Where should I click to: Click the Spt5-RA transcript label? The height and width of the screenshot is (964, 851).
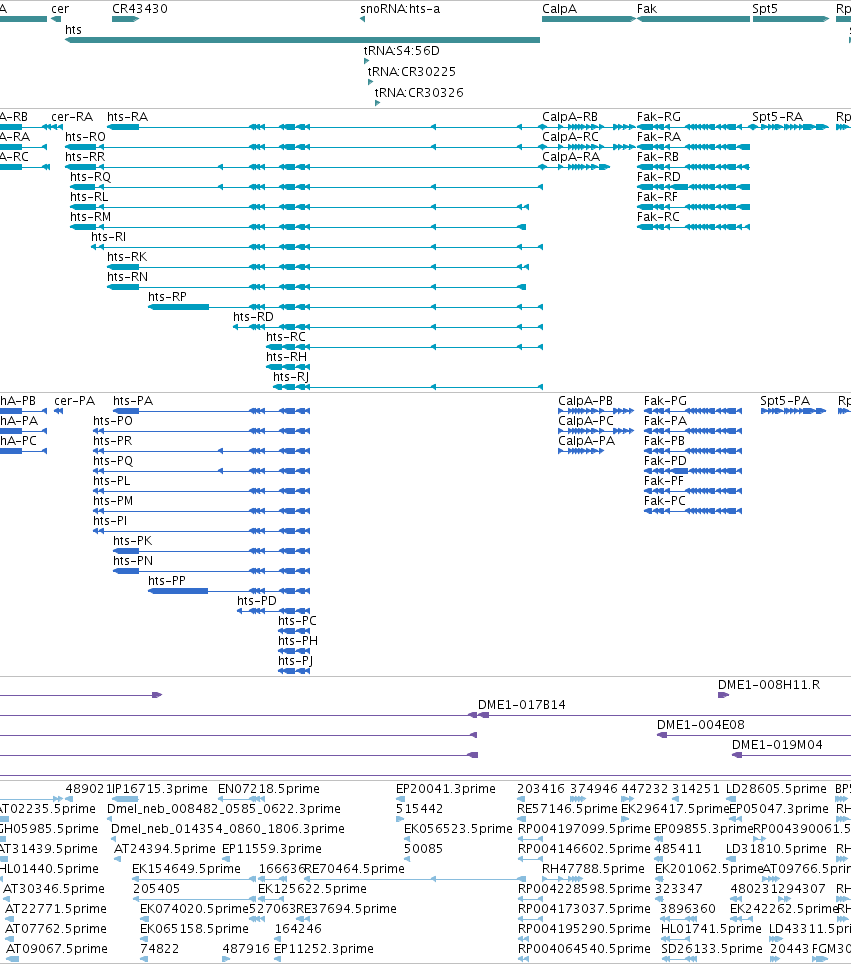pos(778,117)
